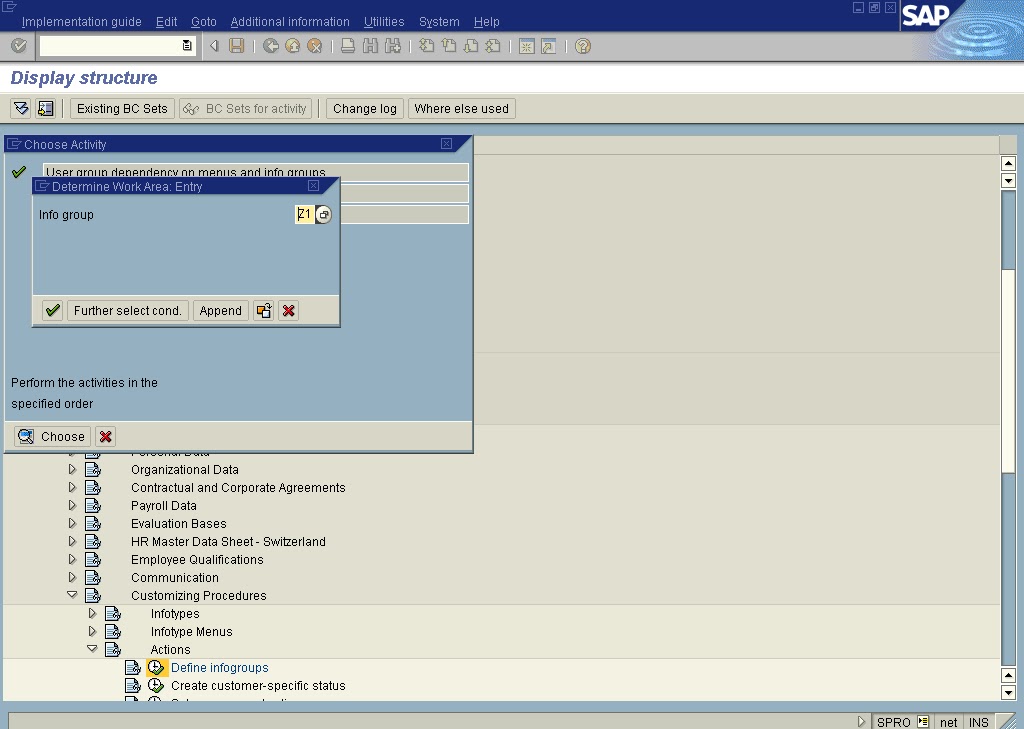The height and width of the screenshot is (729, 1024).
Task: Cancel the dialog with the red X icon
Action: [288, 310]
